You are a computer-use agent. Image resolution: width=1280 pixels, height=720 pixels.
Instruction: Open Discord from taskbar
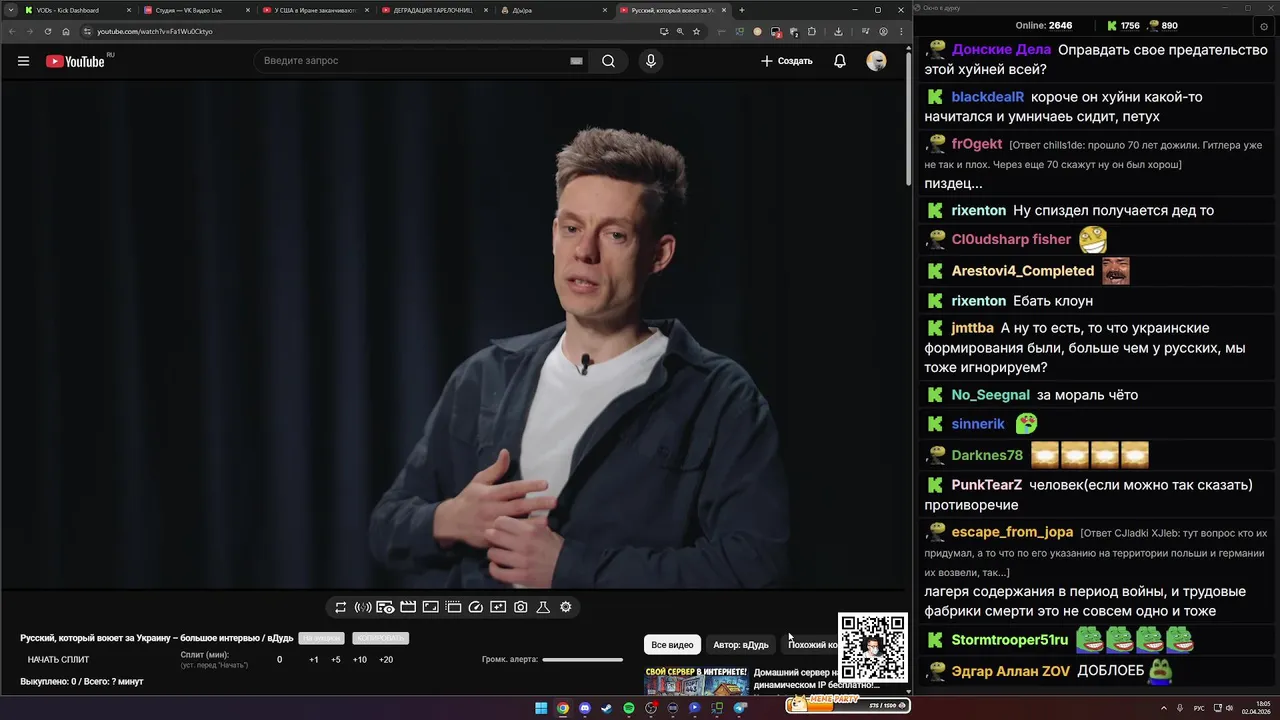(585, 708)
